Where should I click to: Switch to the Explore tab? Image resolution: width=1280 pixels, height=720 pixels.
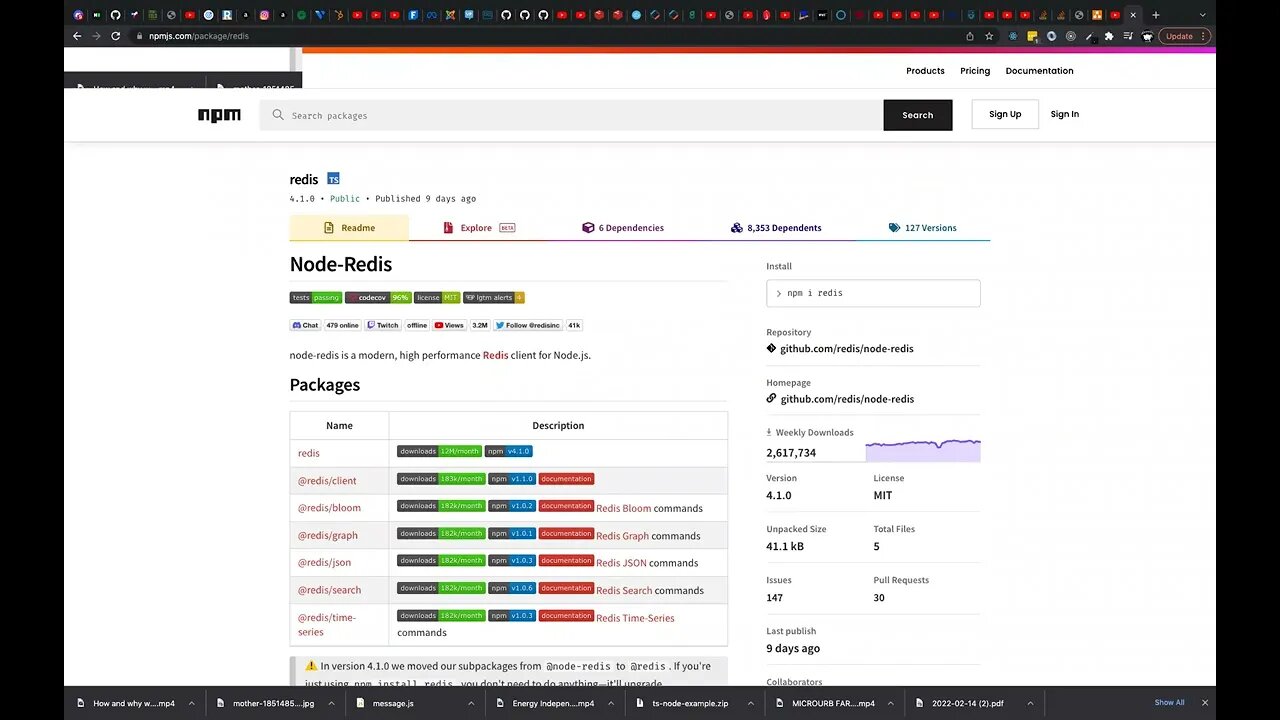tap(478, 228)
